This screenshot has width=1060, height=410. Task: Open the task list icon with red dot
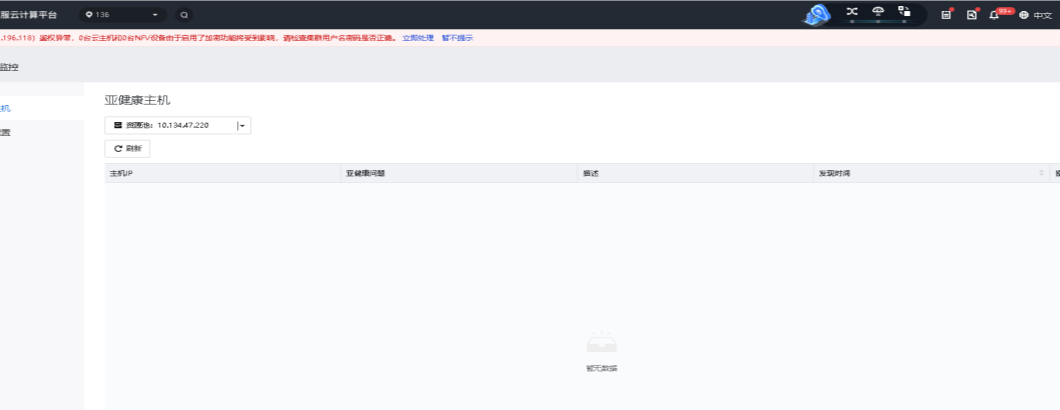(946, 15)
